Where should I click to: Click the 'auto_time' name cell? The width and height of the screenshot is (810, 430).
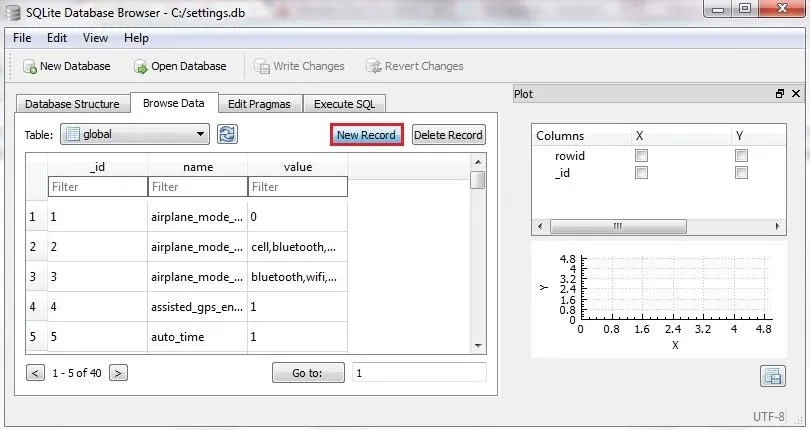[x=197, y=336]
